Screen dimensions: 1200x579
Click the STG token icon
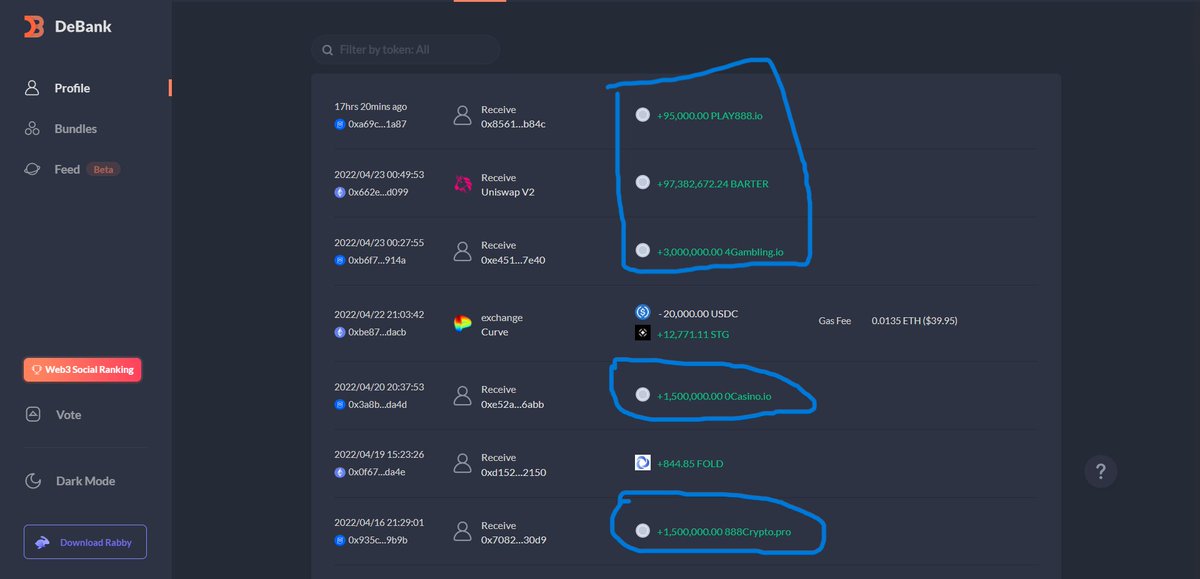point(643,333)
